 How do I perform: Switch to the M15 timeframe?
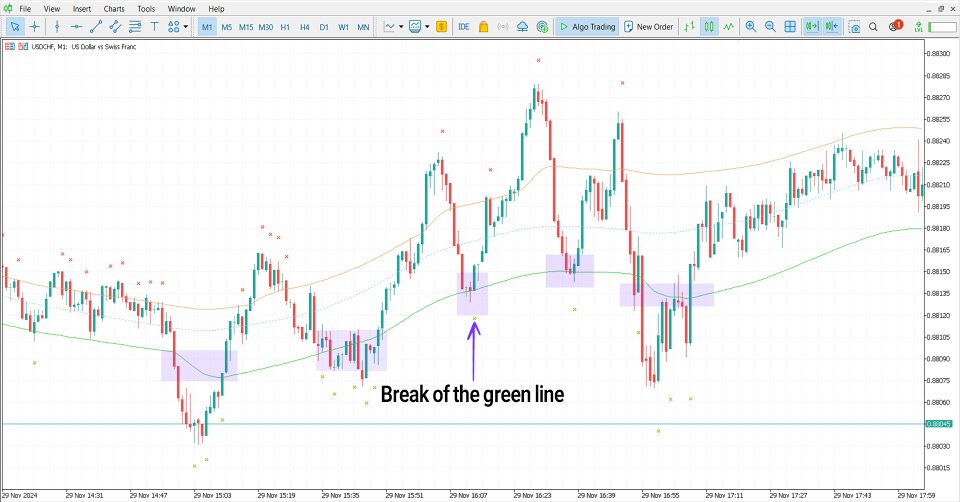pyautogui.click(x=246, y=27)
